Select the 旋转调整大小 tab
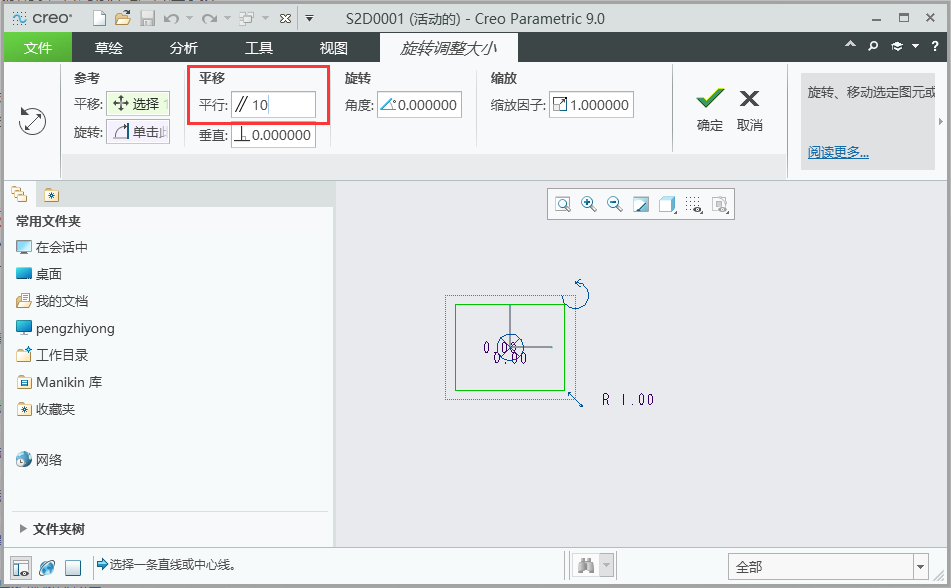Image resolution: width=951 pixels, height=588 pixels. pos(449,47)
